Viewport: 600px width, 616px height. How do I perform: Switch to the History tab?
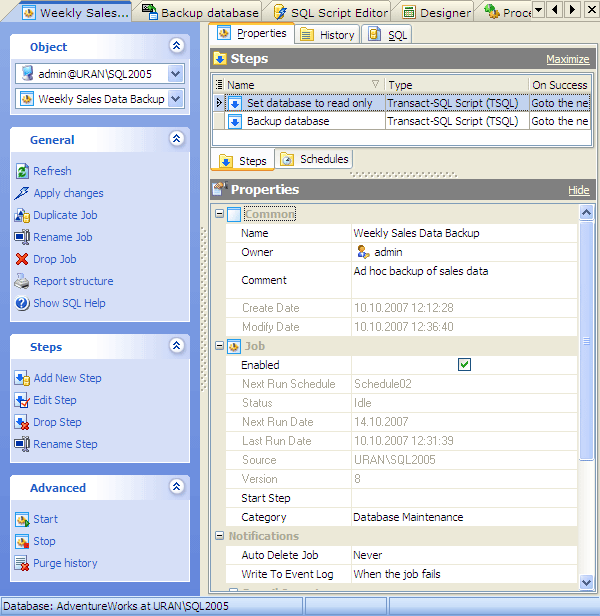pos(327,35)
